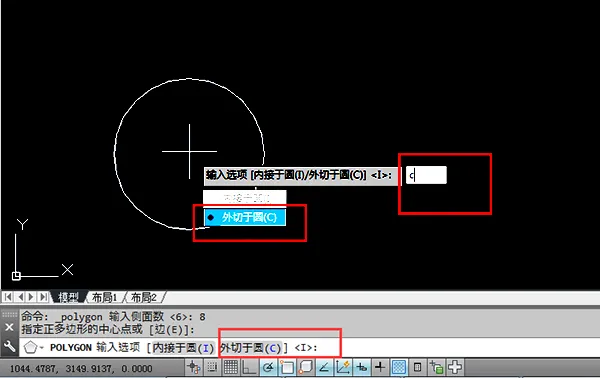Jump to last layout tab arrow

(x=44, y=297)
